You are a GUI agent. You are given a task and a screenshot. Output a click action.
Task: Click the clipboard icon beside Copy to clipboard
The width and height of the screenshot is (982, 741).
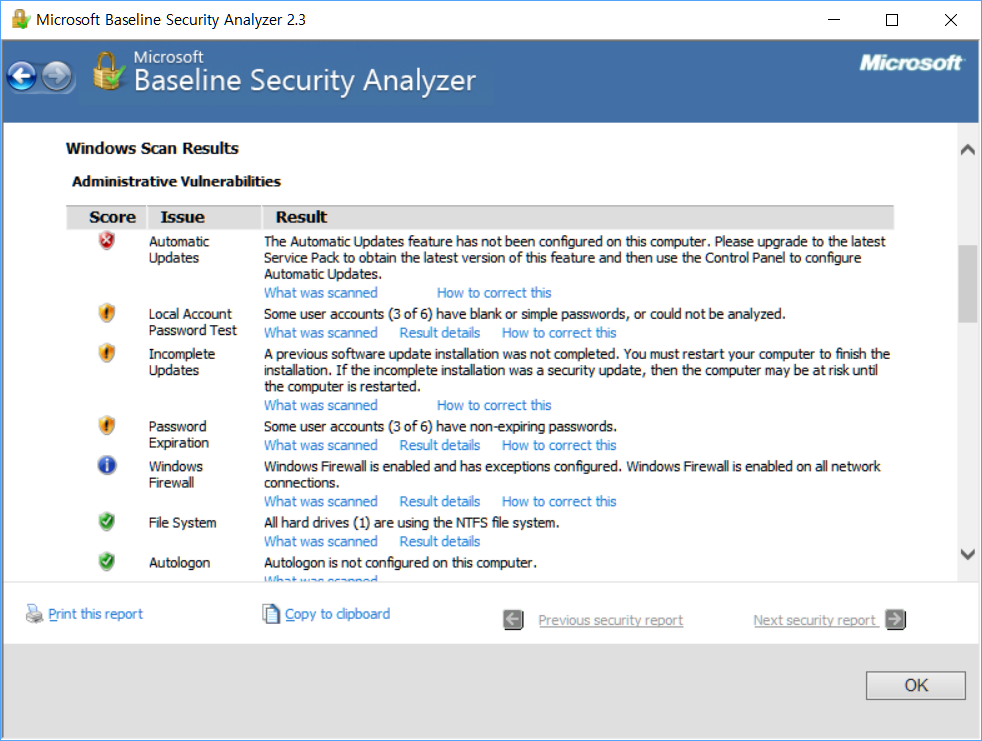[271, 613]
